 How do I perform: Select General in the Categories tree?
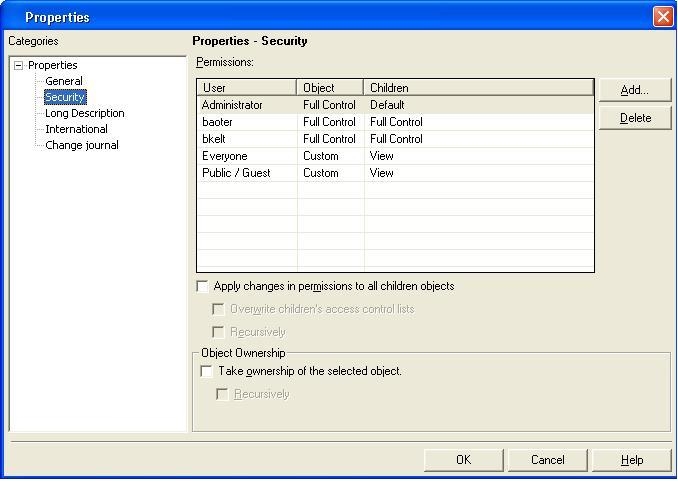(x=64, y=81)
